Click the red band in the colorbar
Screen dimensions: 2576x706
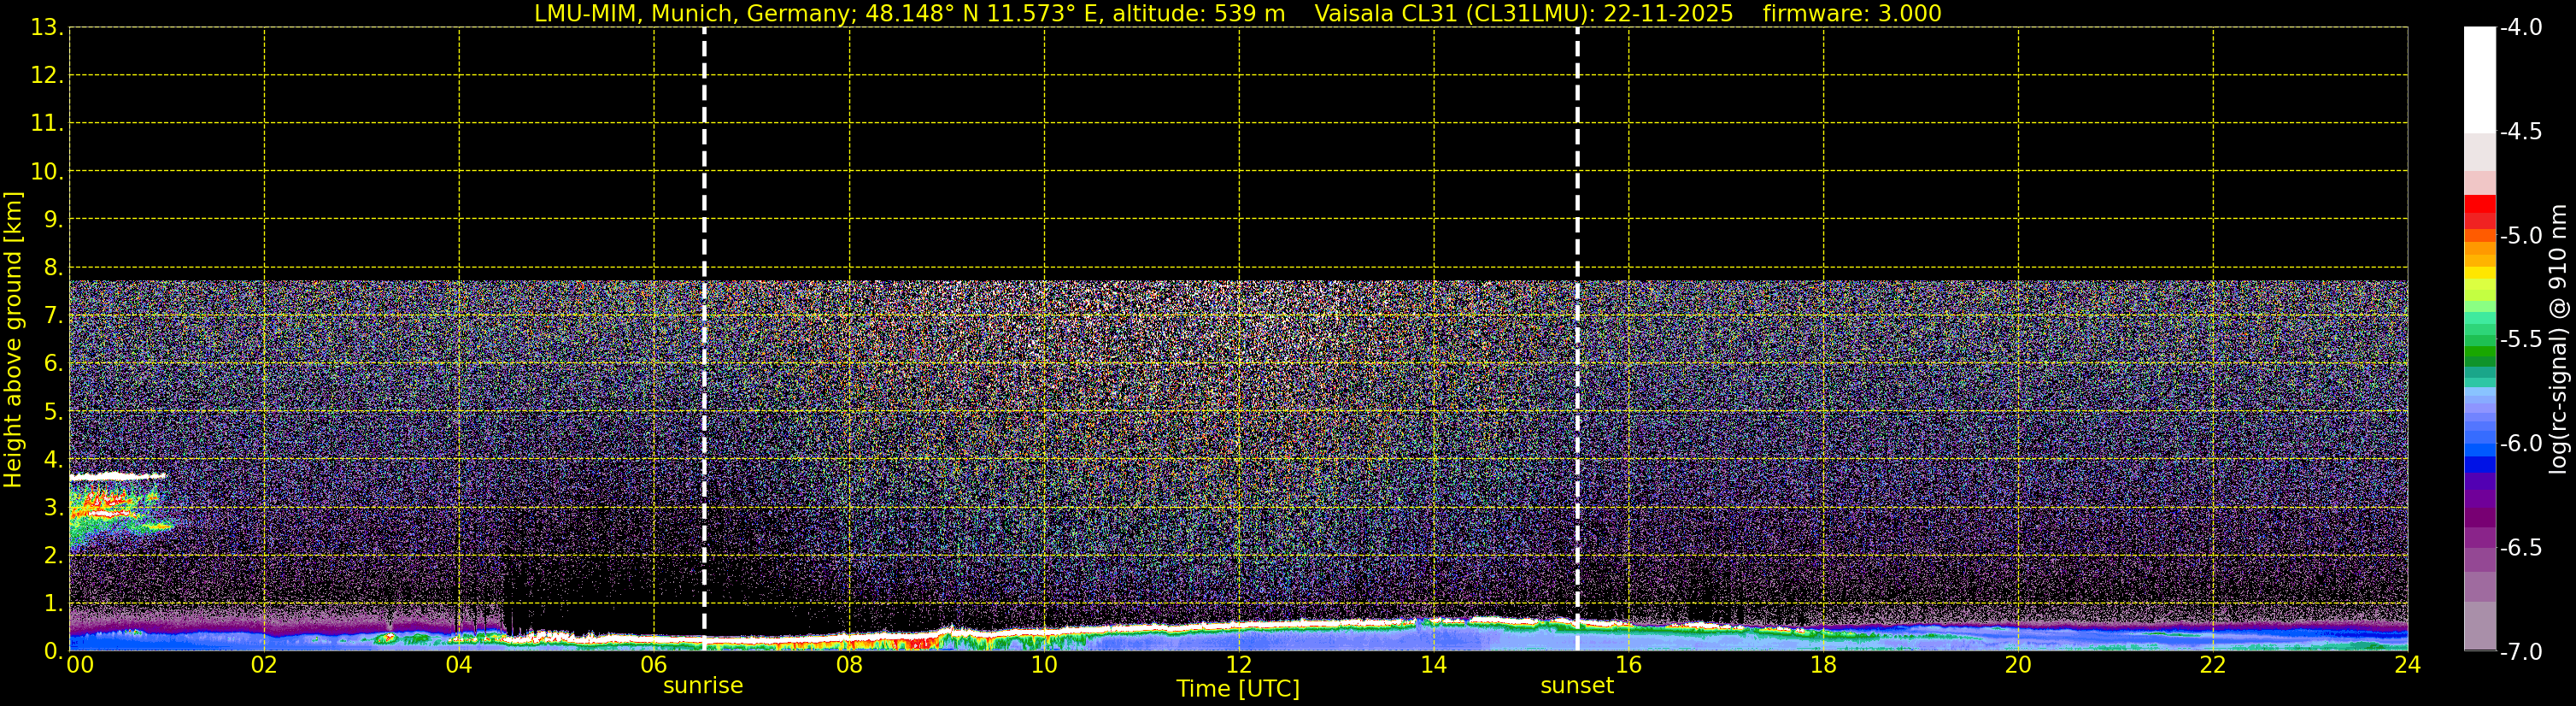tap(2479, 205)
